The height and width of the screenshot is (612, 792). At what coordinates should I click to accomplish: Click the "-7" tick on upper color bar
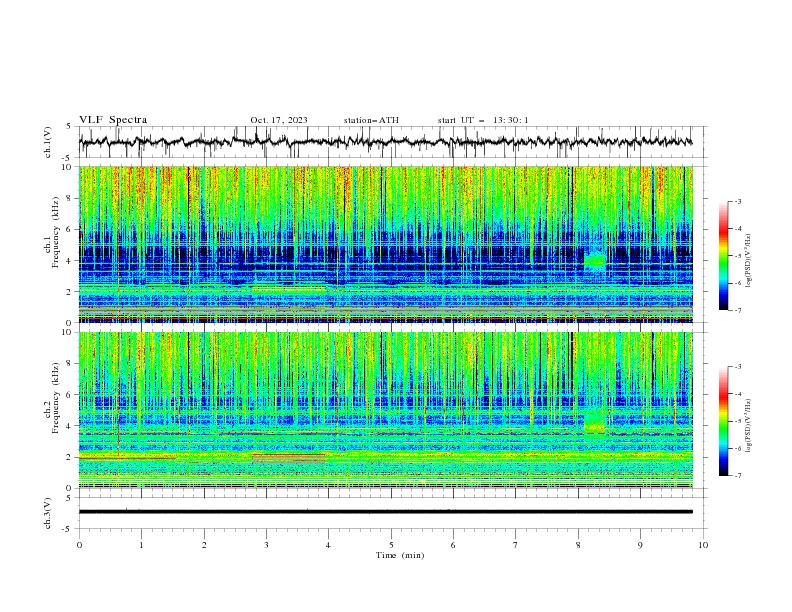(737, 311)
